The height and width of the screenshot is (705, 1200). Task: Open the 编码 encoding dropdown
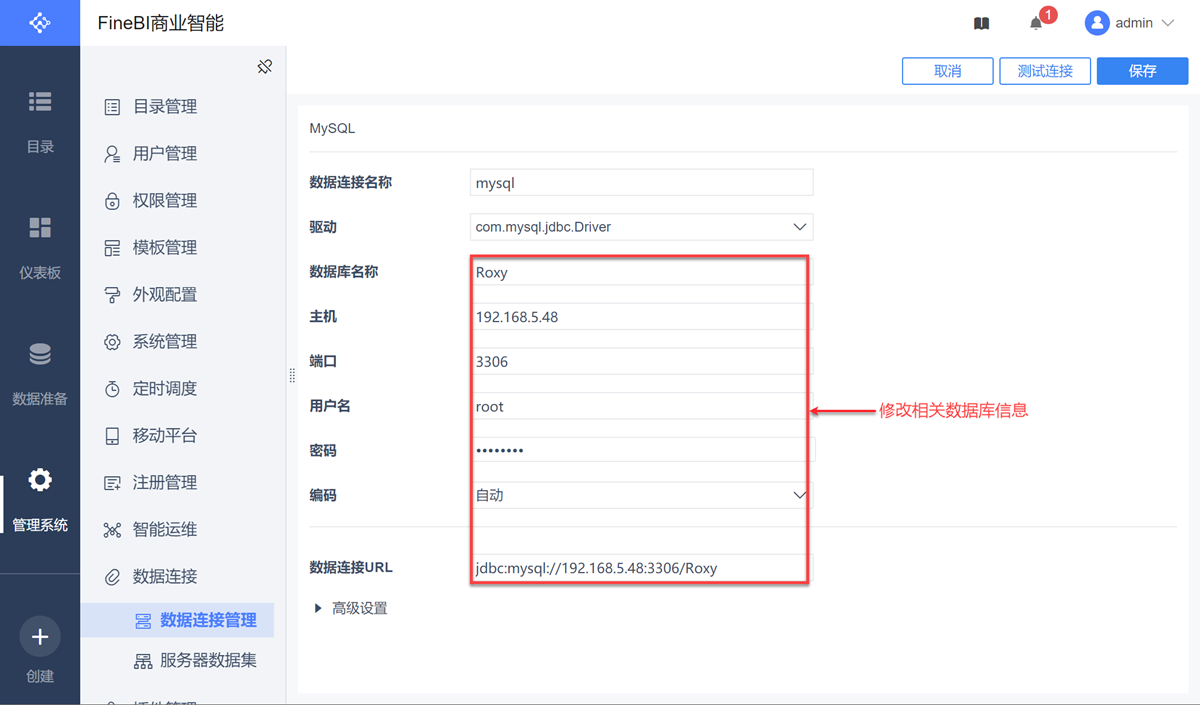click(641, 495)
